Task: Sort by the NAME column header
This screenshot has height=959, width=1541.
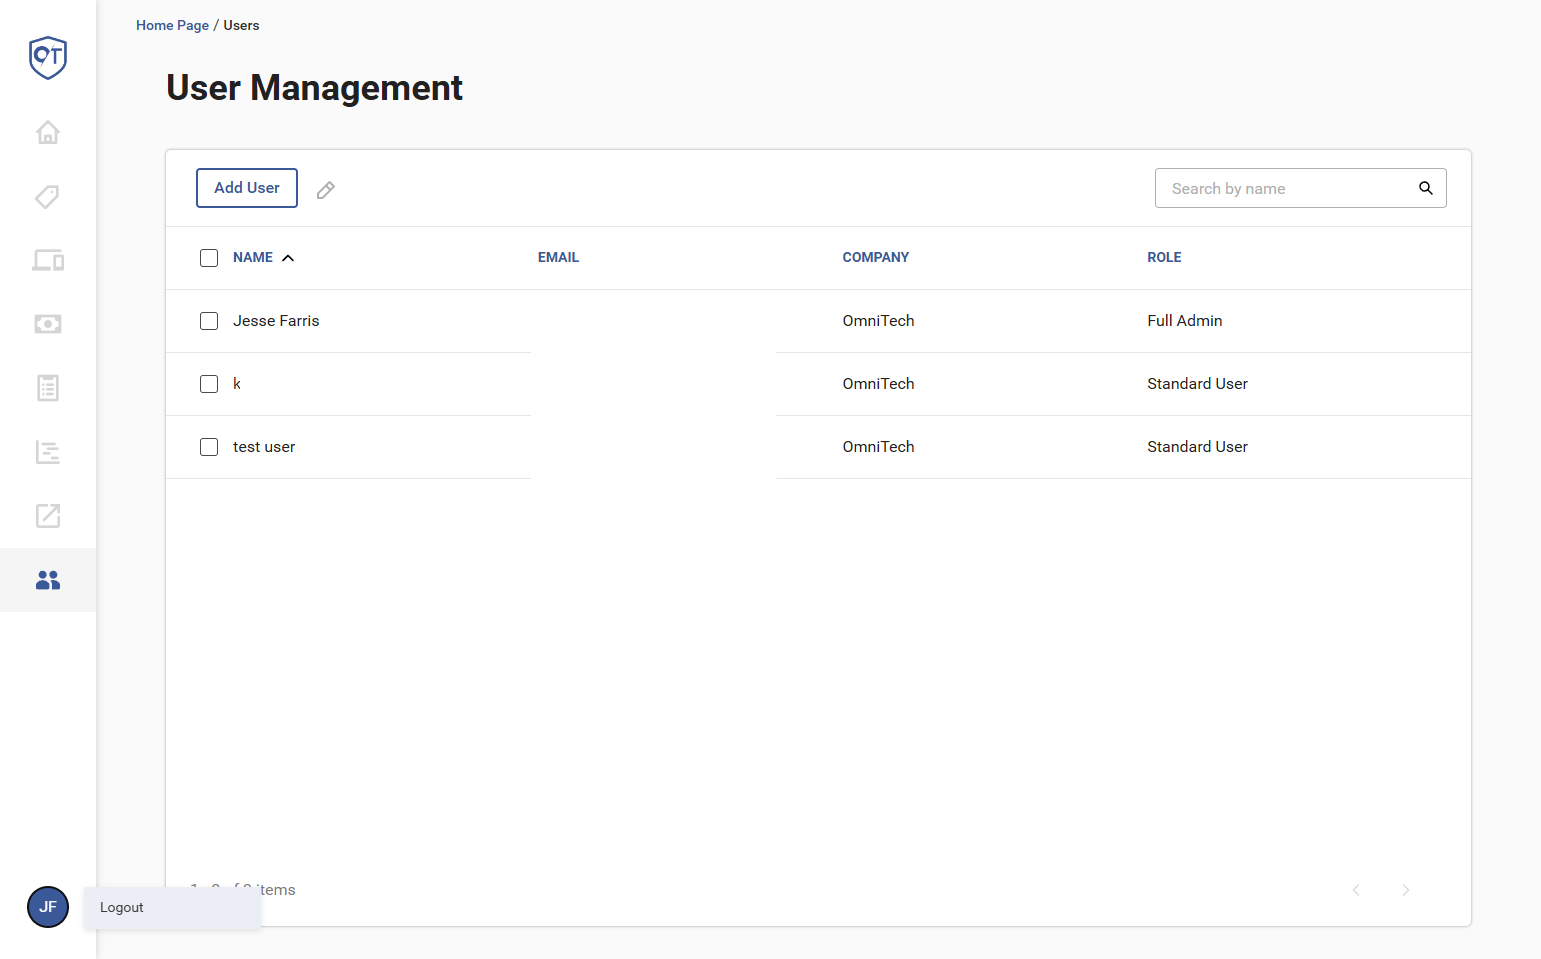Action: coord(253,257)
